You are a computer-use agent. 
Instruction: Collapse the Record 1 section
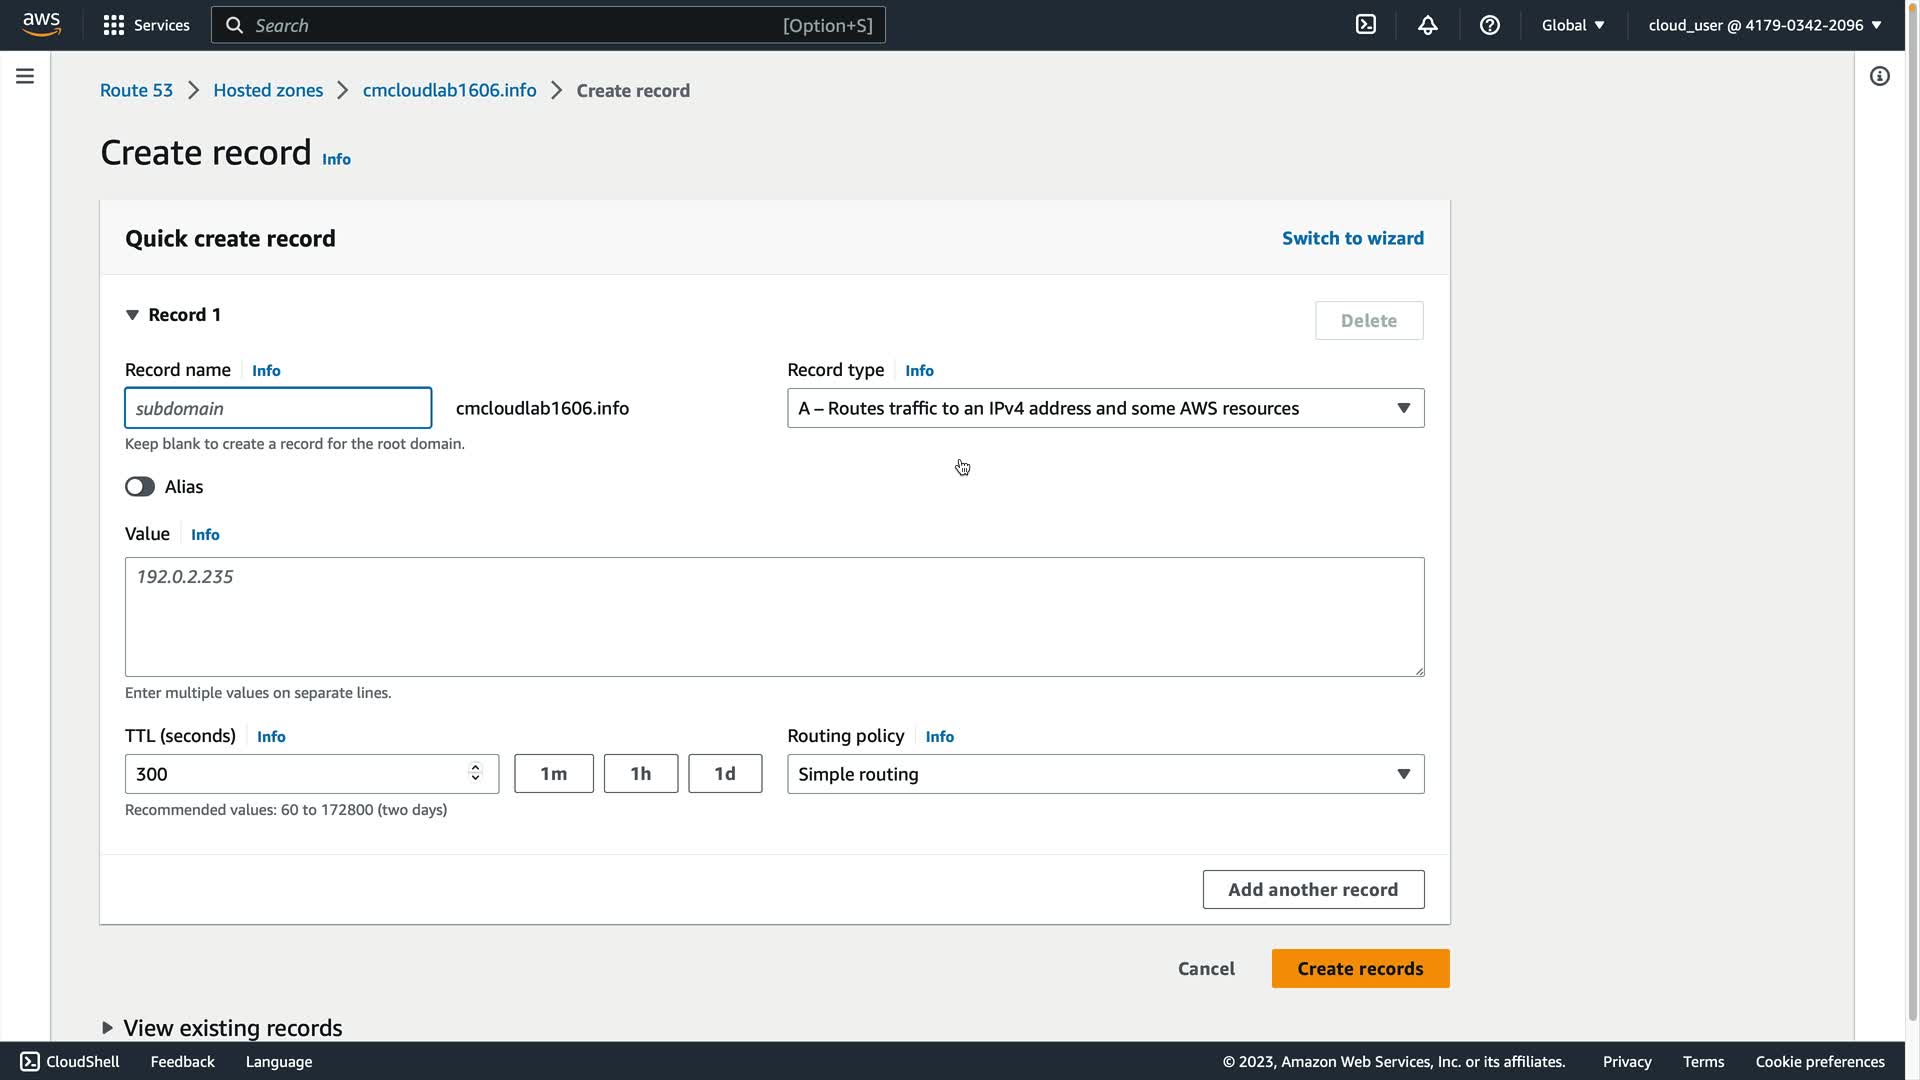132,315
